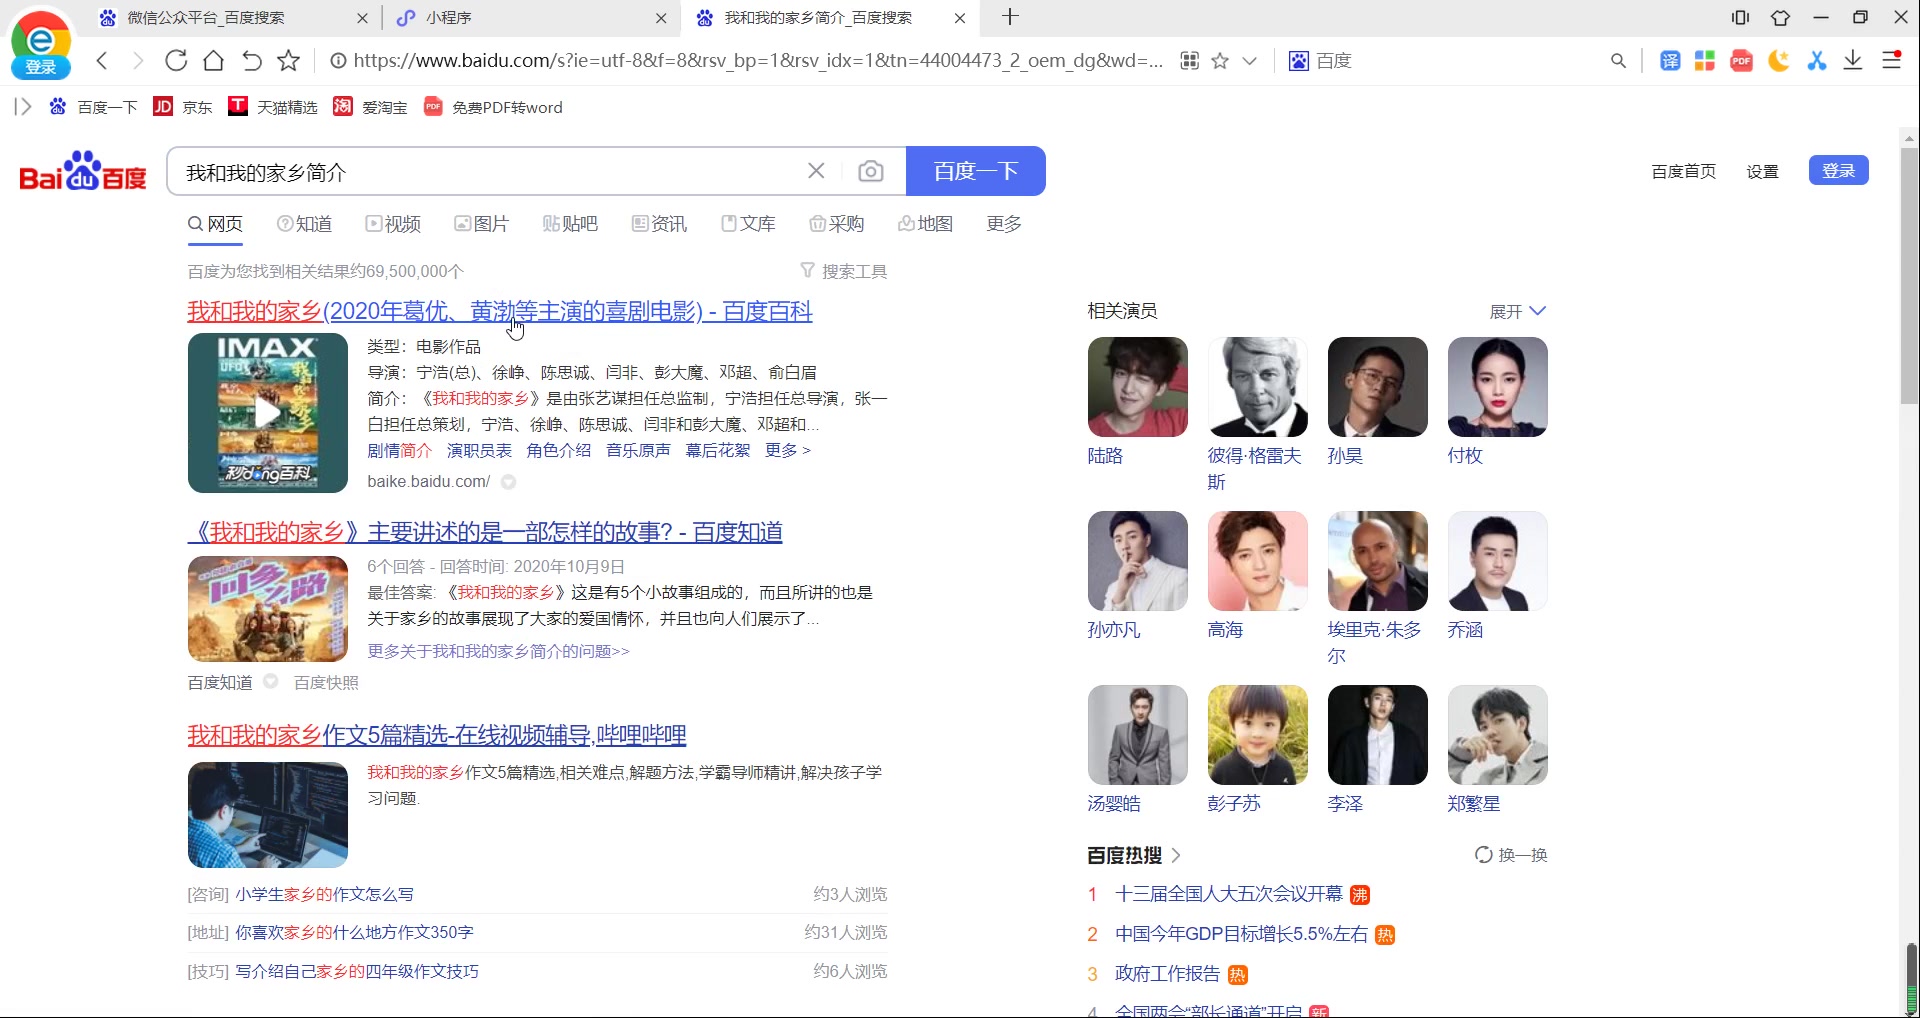Open the 百度知道 story question result
Image resolution: width=1920 pixels, height=1018 pixels.
(485, 532)
